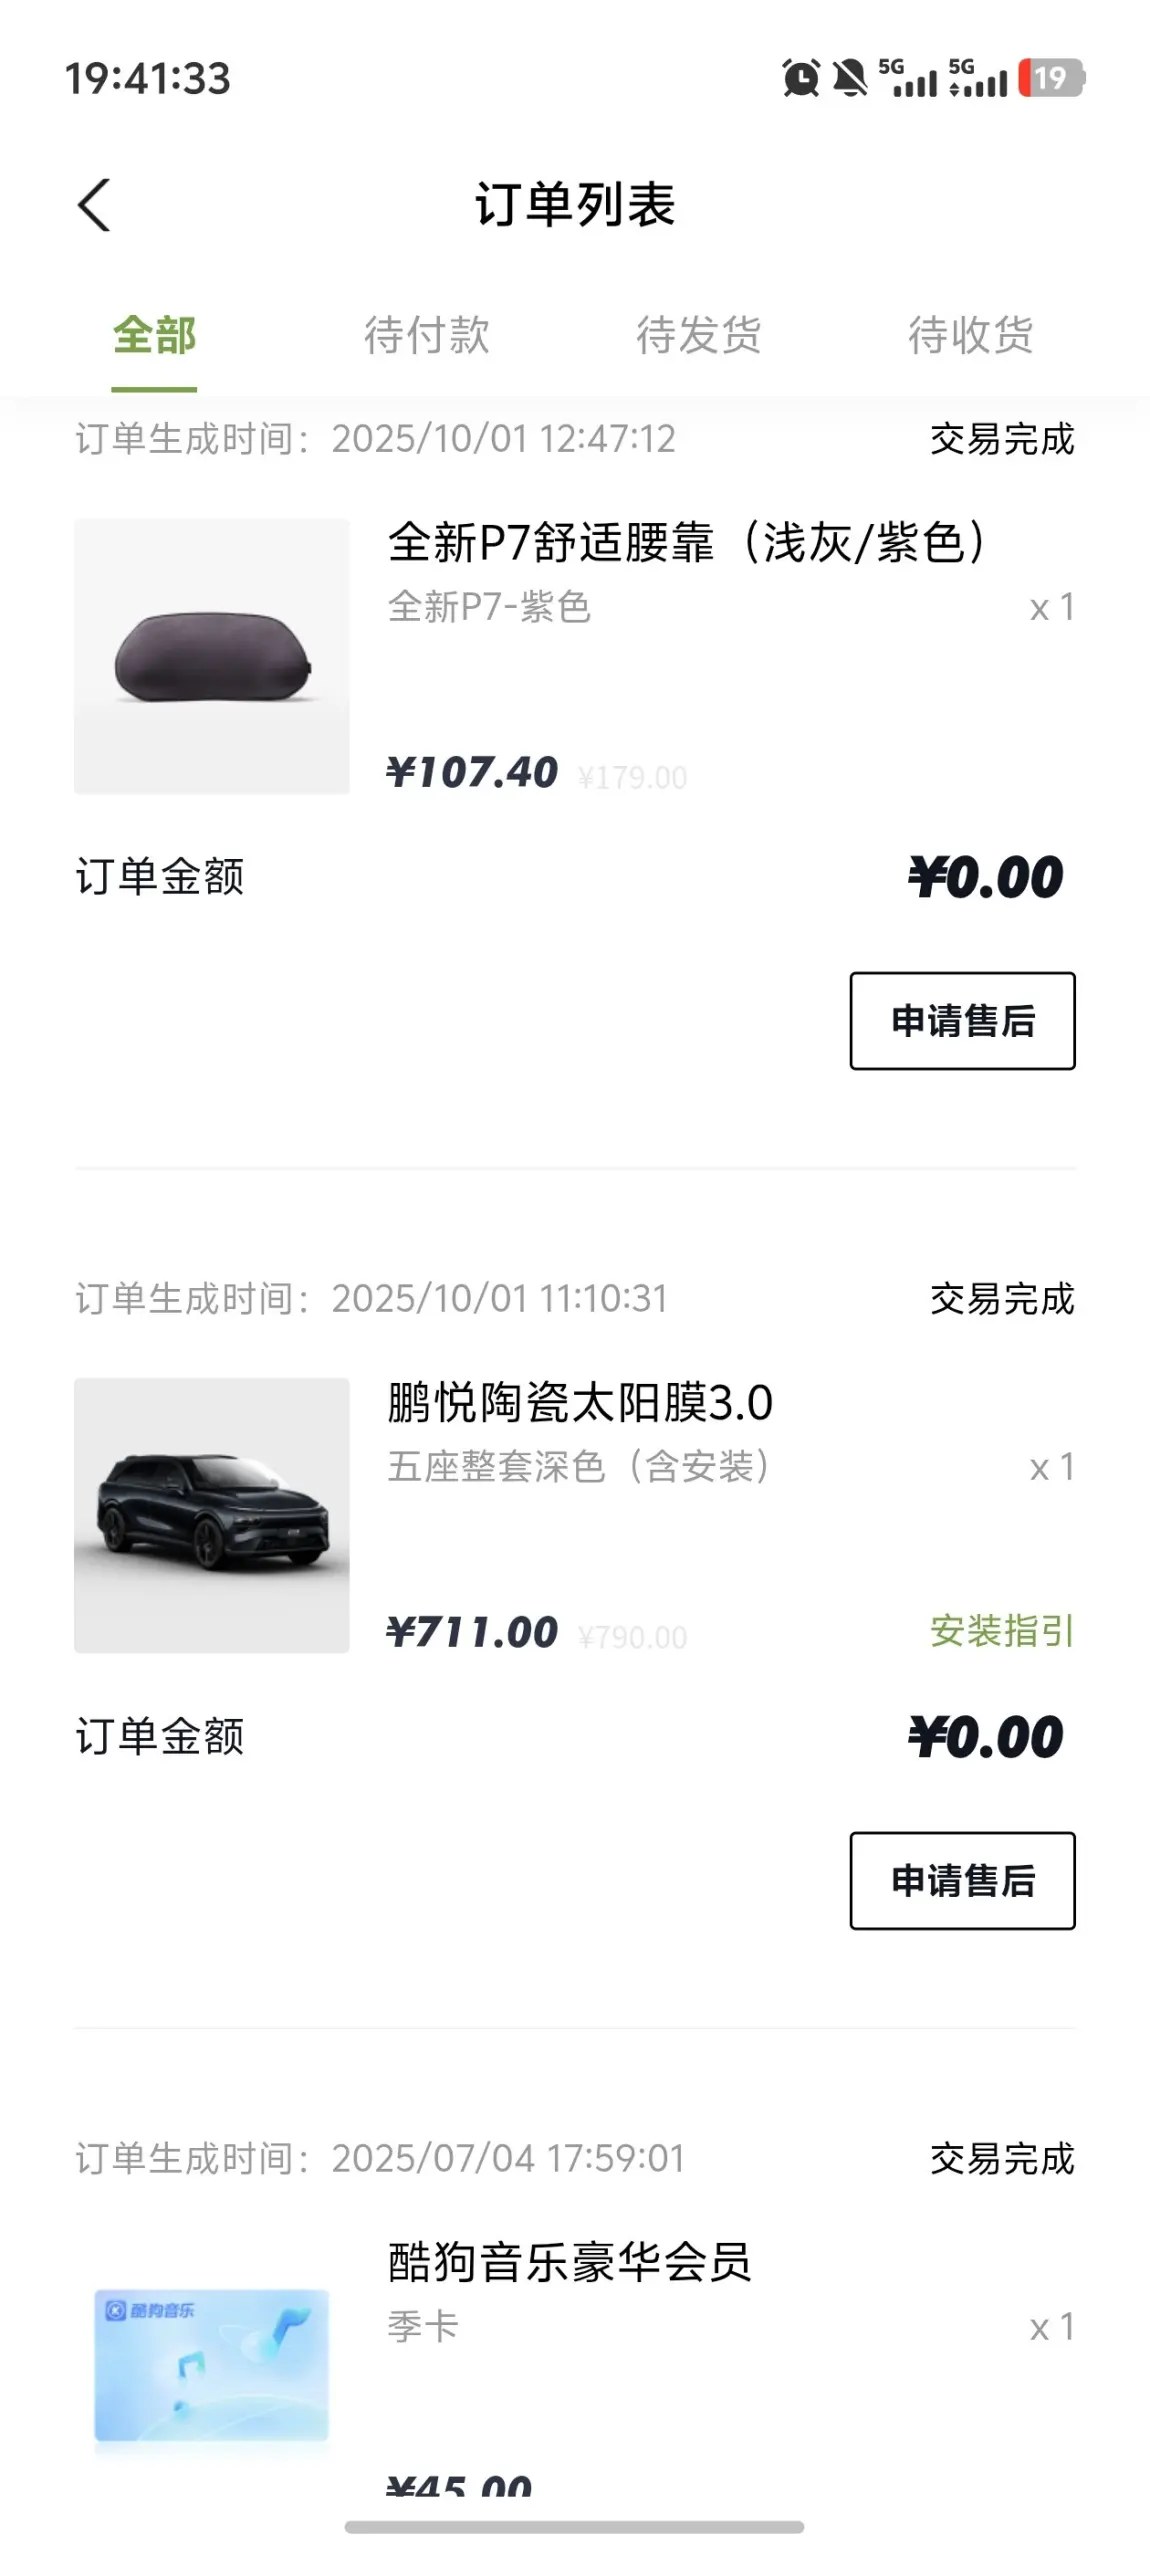Tap 申请售后 for the P7 腰靠 order
The height and width of the screenshot is (2556, 1150).
click(x=962, y=1021)
